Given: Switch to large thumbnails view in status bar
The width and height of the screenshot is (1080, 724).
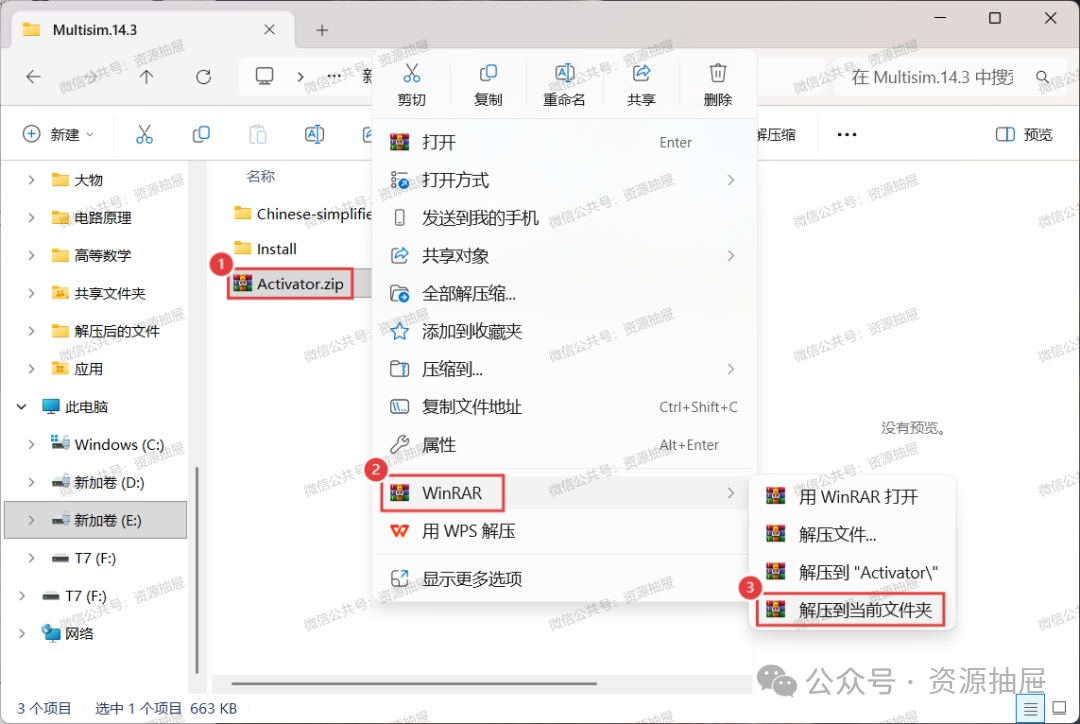Looking at the screenshot, I should click(x=1059, y=708).
